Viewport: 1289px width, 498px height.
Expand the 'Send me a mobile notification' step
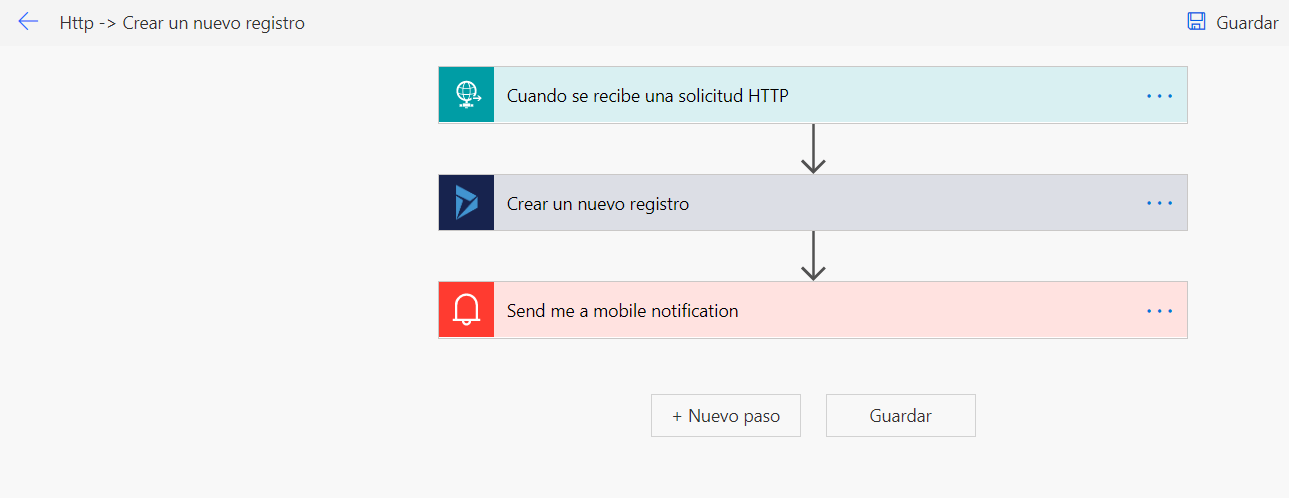622,311
